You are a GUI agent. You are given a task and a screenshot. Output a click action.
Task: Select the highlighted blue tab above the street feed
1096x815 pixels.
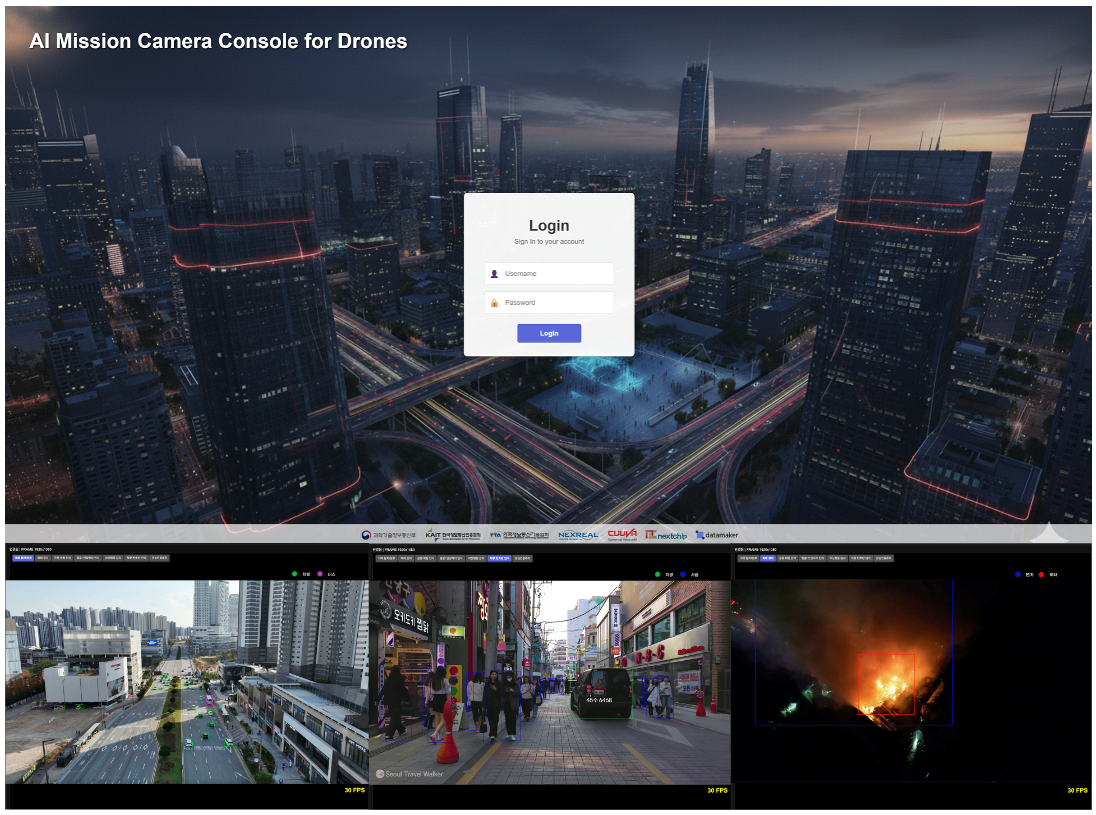499,558
